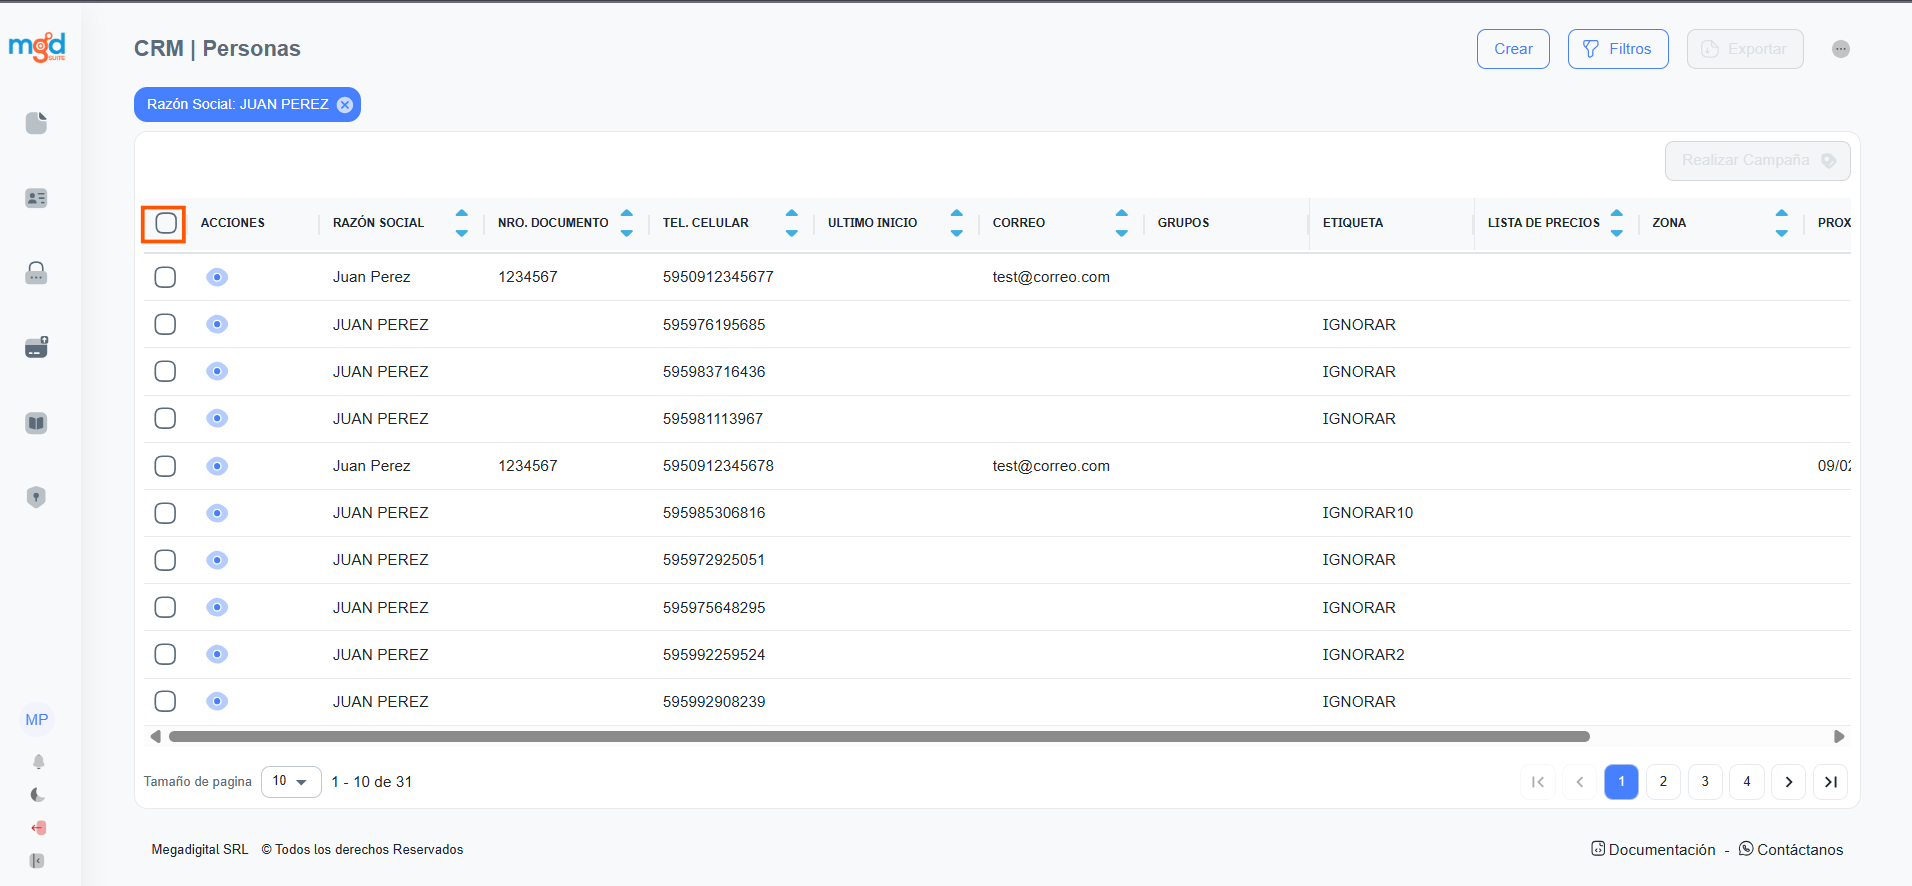Open the contact card icon in sidebar
The image size is (1912, 886).
click(36, 198)
